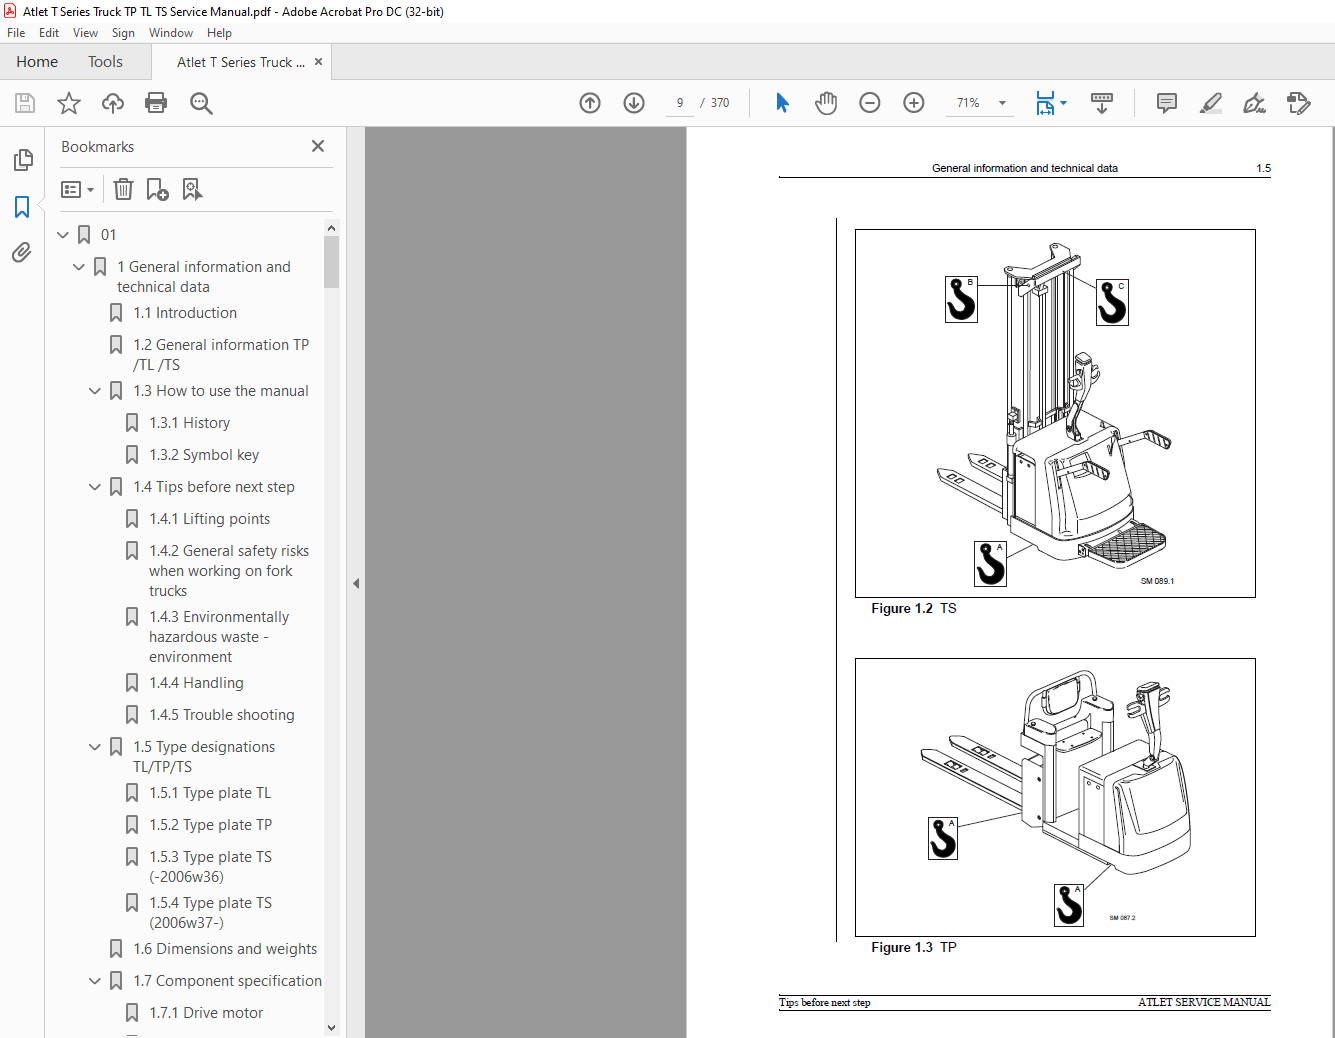Open 1.6 Dimensions and weights bookmark

[x=225, y=949]
